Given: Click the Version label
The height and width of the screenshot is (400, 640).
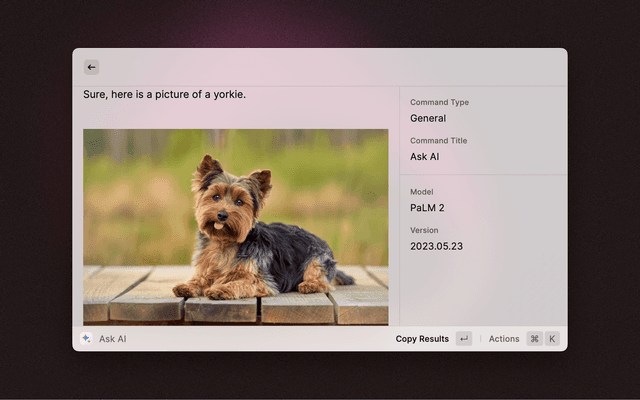Looking at the screenshot, I should (425, 230).
